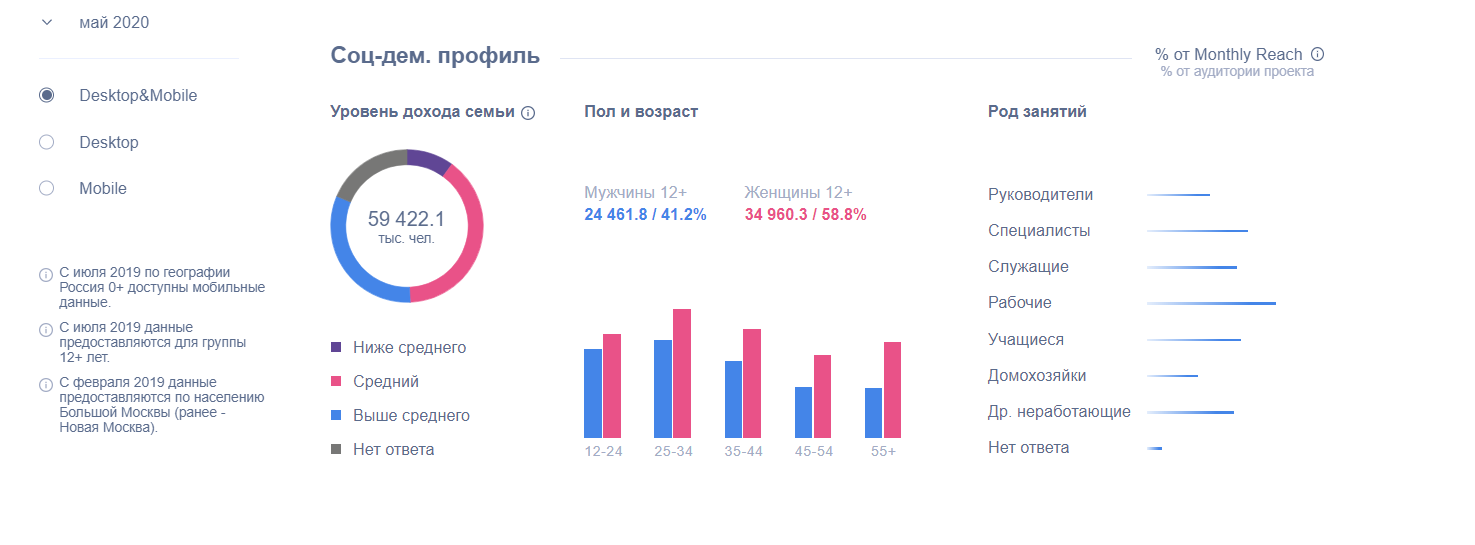Viewport: 1475px width, 545px height.
Task: Click info icon for Большой Москвы note
Action: coord(45,385)
